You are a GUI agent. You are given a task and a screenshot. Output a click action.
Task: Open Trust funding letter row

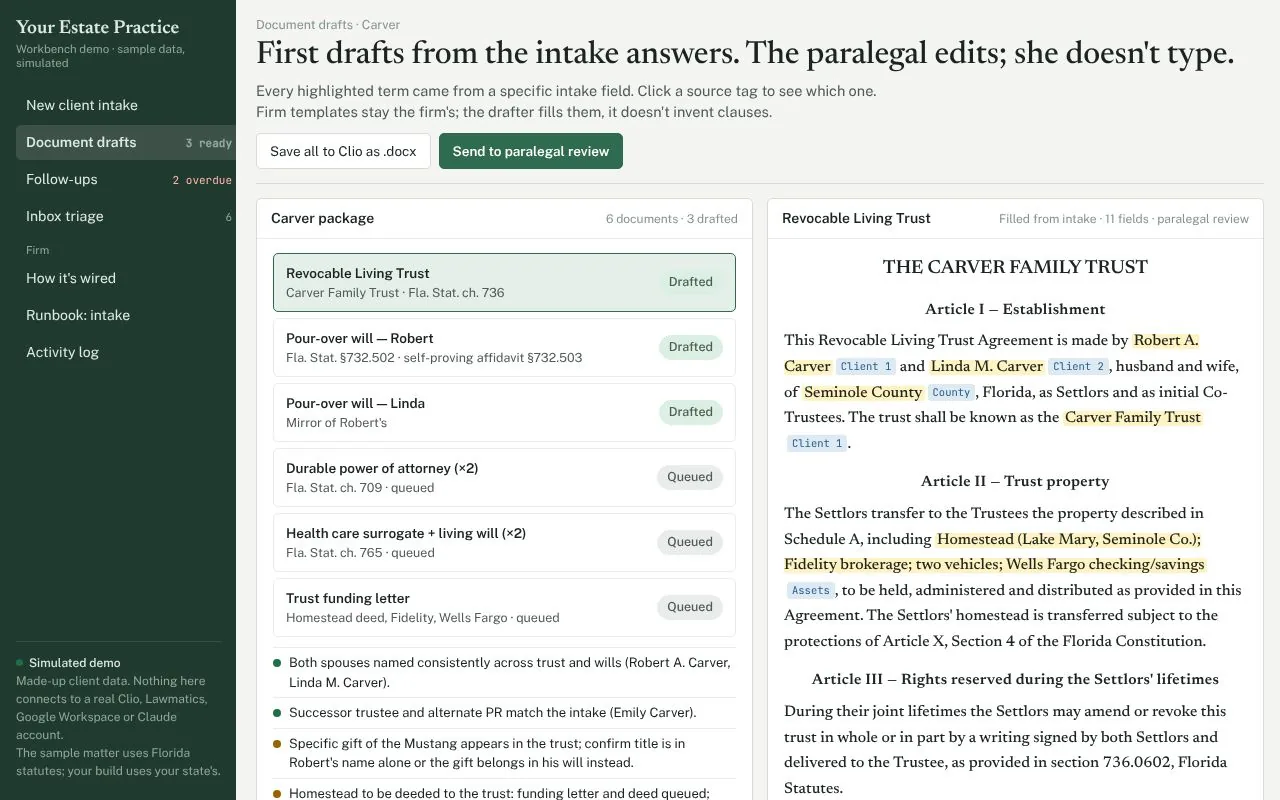tap(504, 607)
